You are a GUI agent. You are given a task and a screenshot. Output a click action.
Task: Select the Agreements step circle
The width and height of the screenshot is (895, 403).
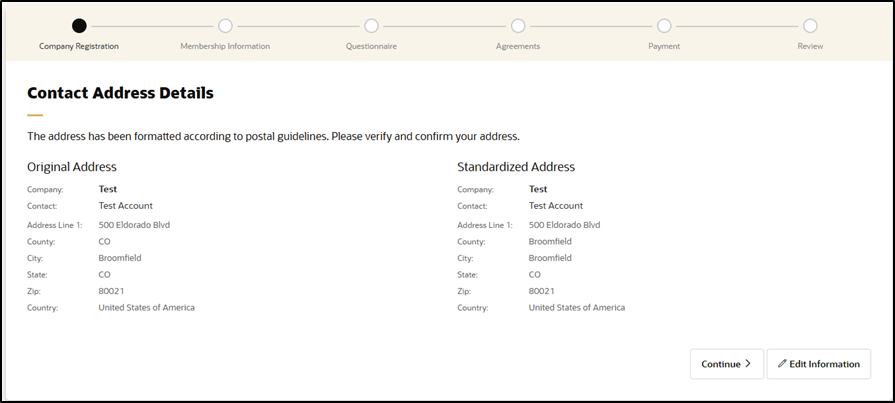click(518, 26)
